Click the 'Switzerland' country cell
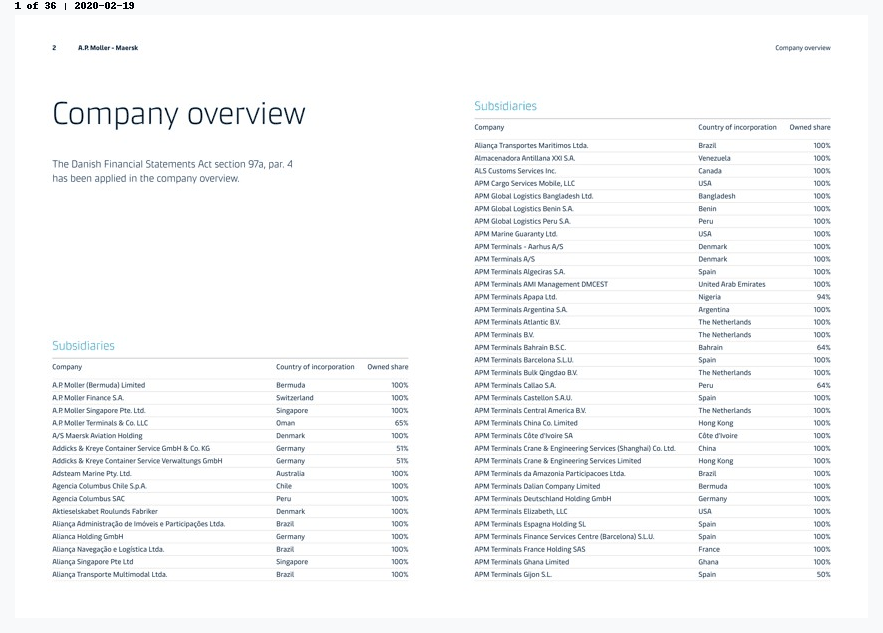The height and width of the screenshot is (633, 883). 295,398
